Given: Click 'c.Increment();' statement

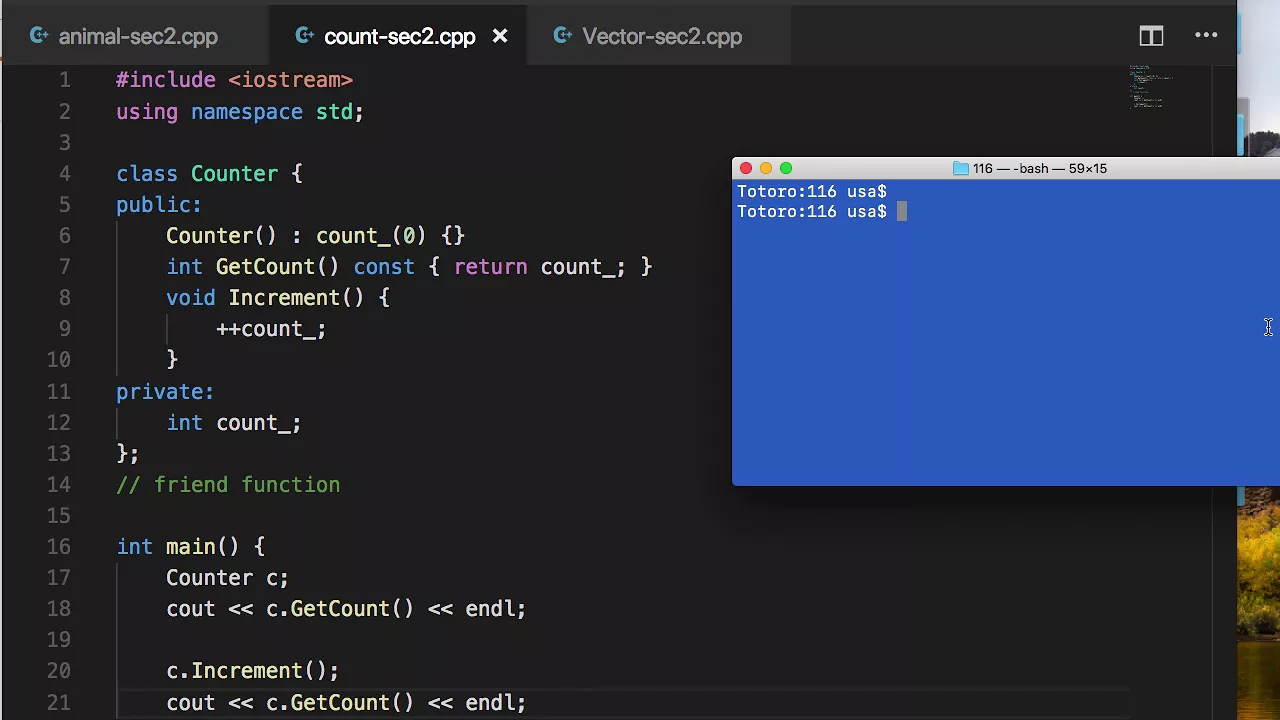Looking at the screenshot, I should [253, 671].
